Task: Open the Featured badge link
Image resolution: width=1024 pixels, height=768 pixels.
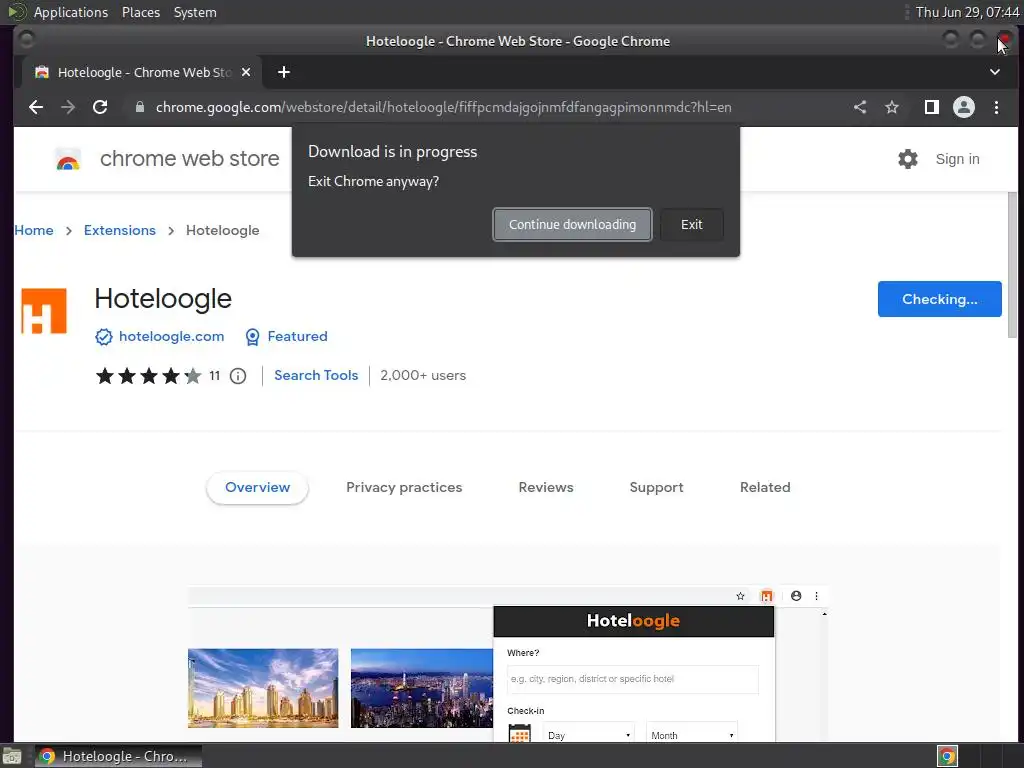Action: point(297,336)
